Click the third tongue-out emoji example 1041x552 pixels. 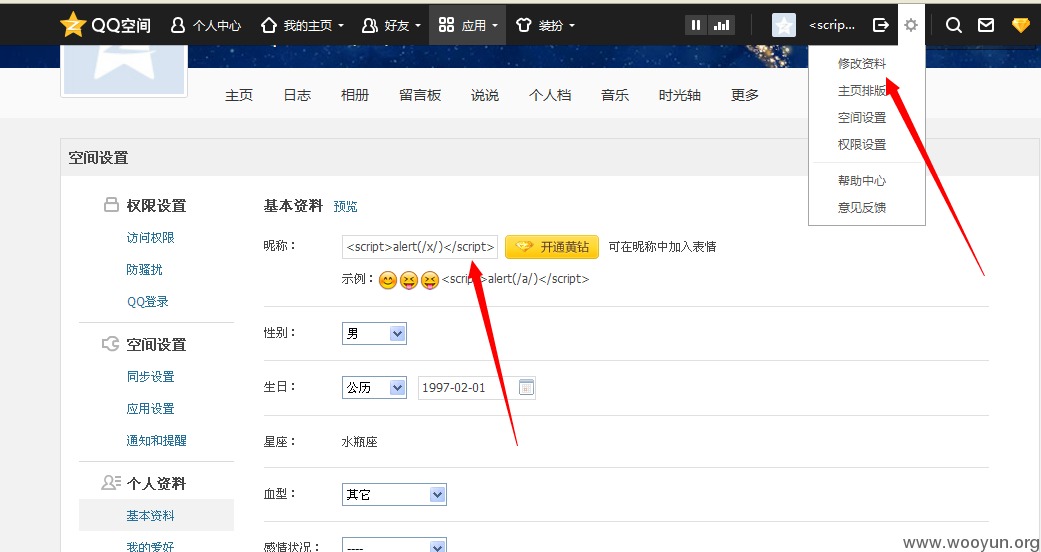pos(430,280)
